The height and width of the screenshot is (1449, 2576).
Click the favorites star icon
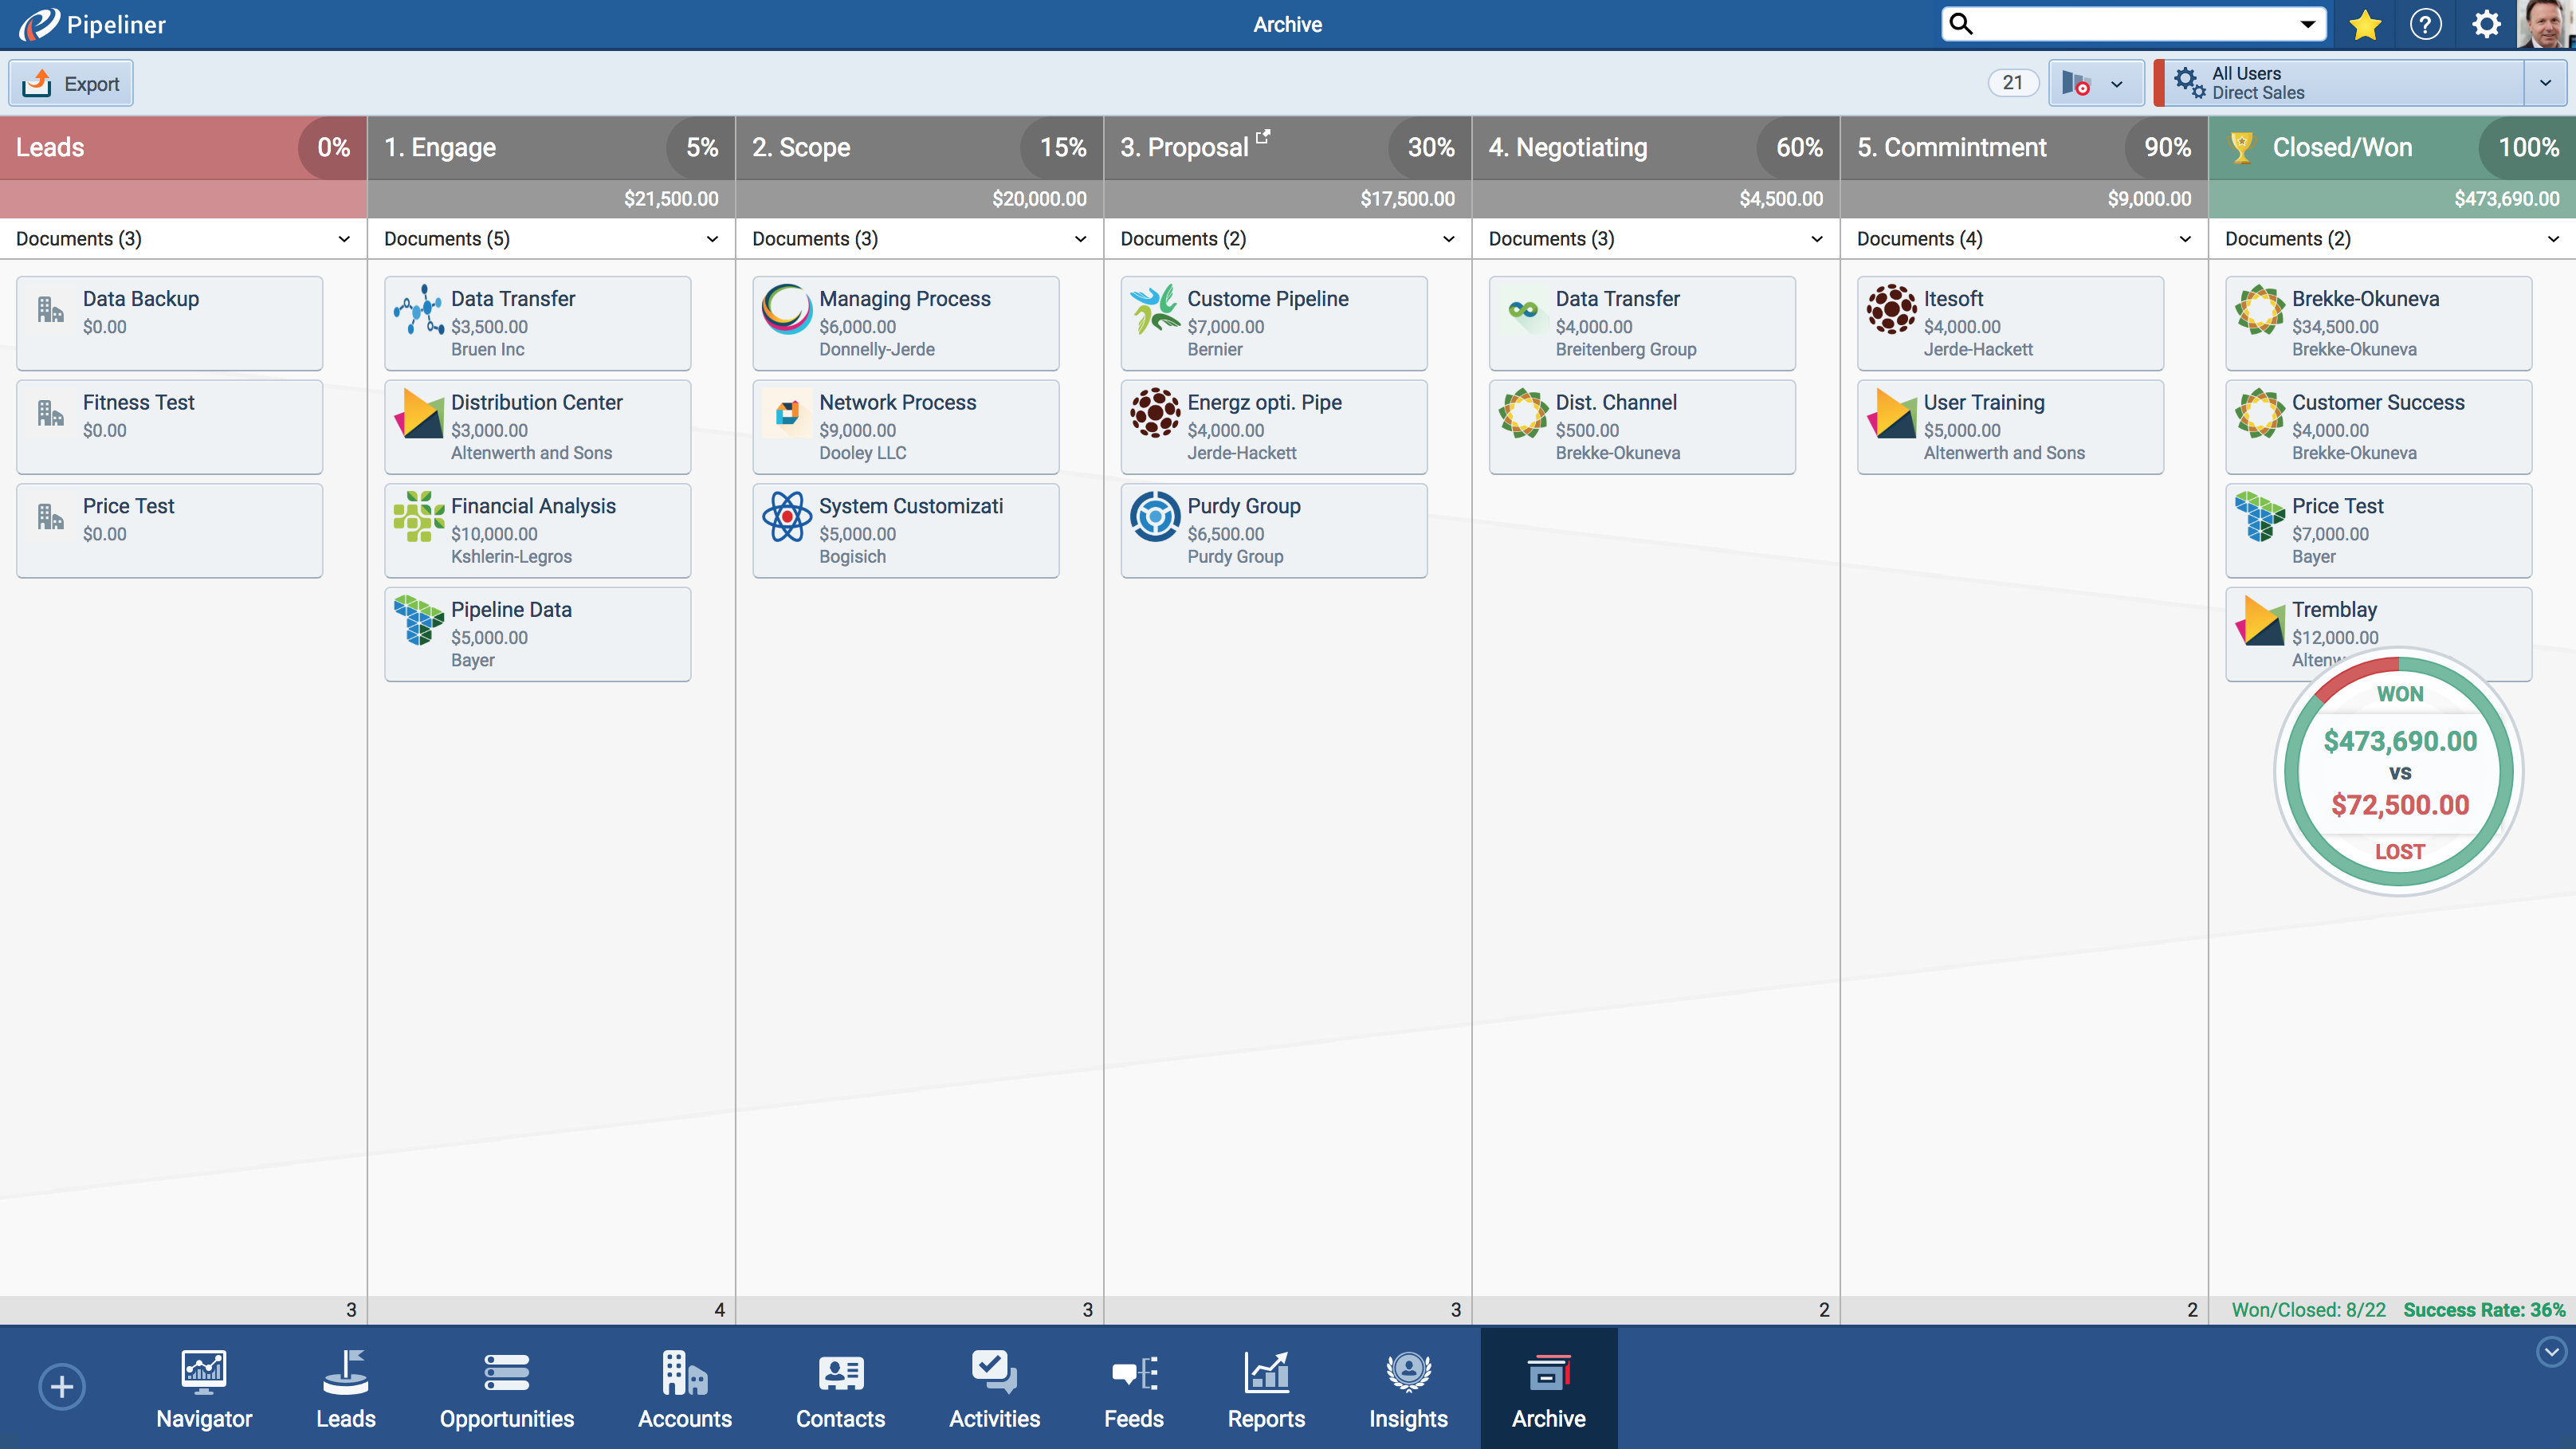[2364, 24]
